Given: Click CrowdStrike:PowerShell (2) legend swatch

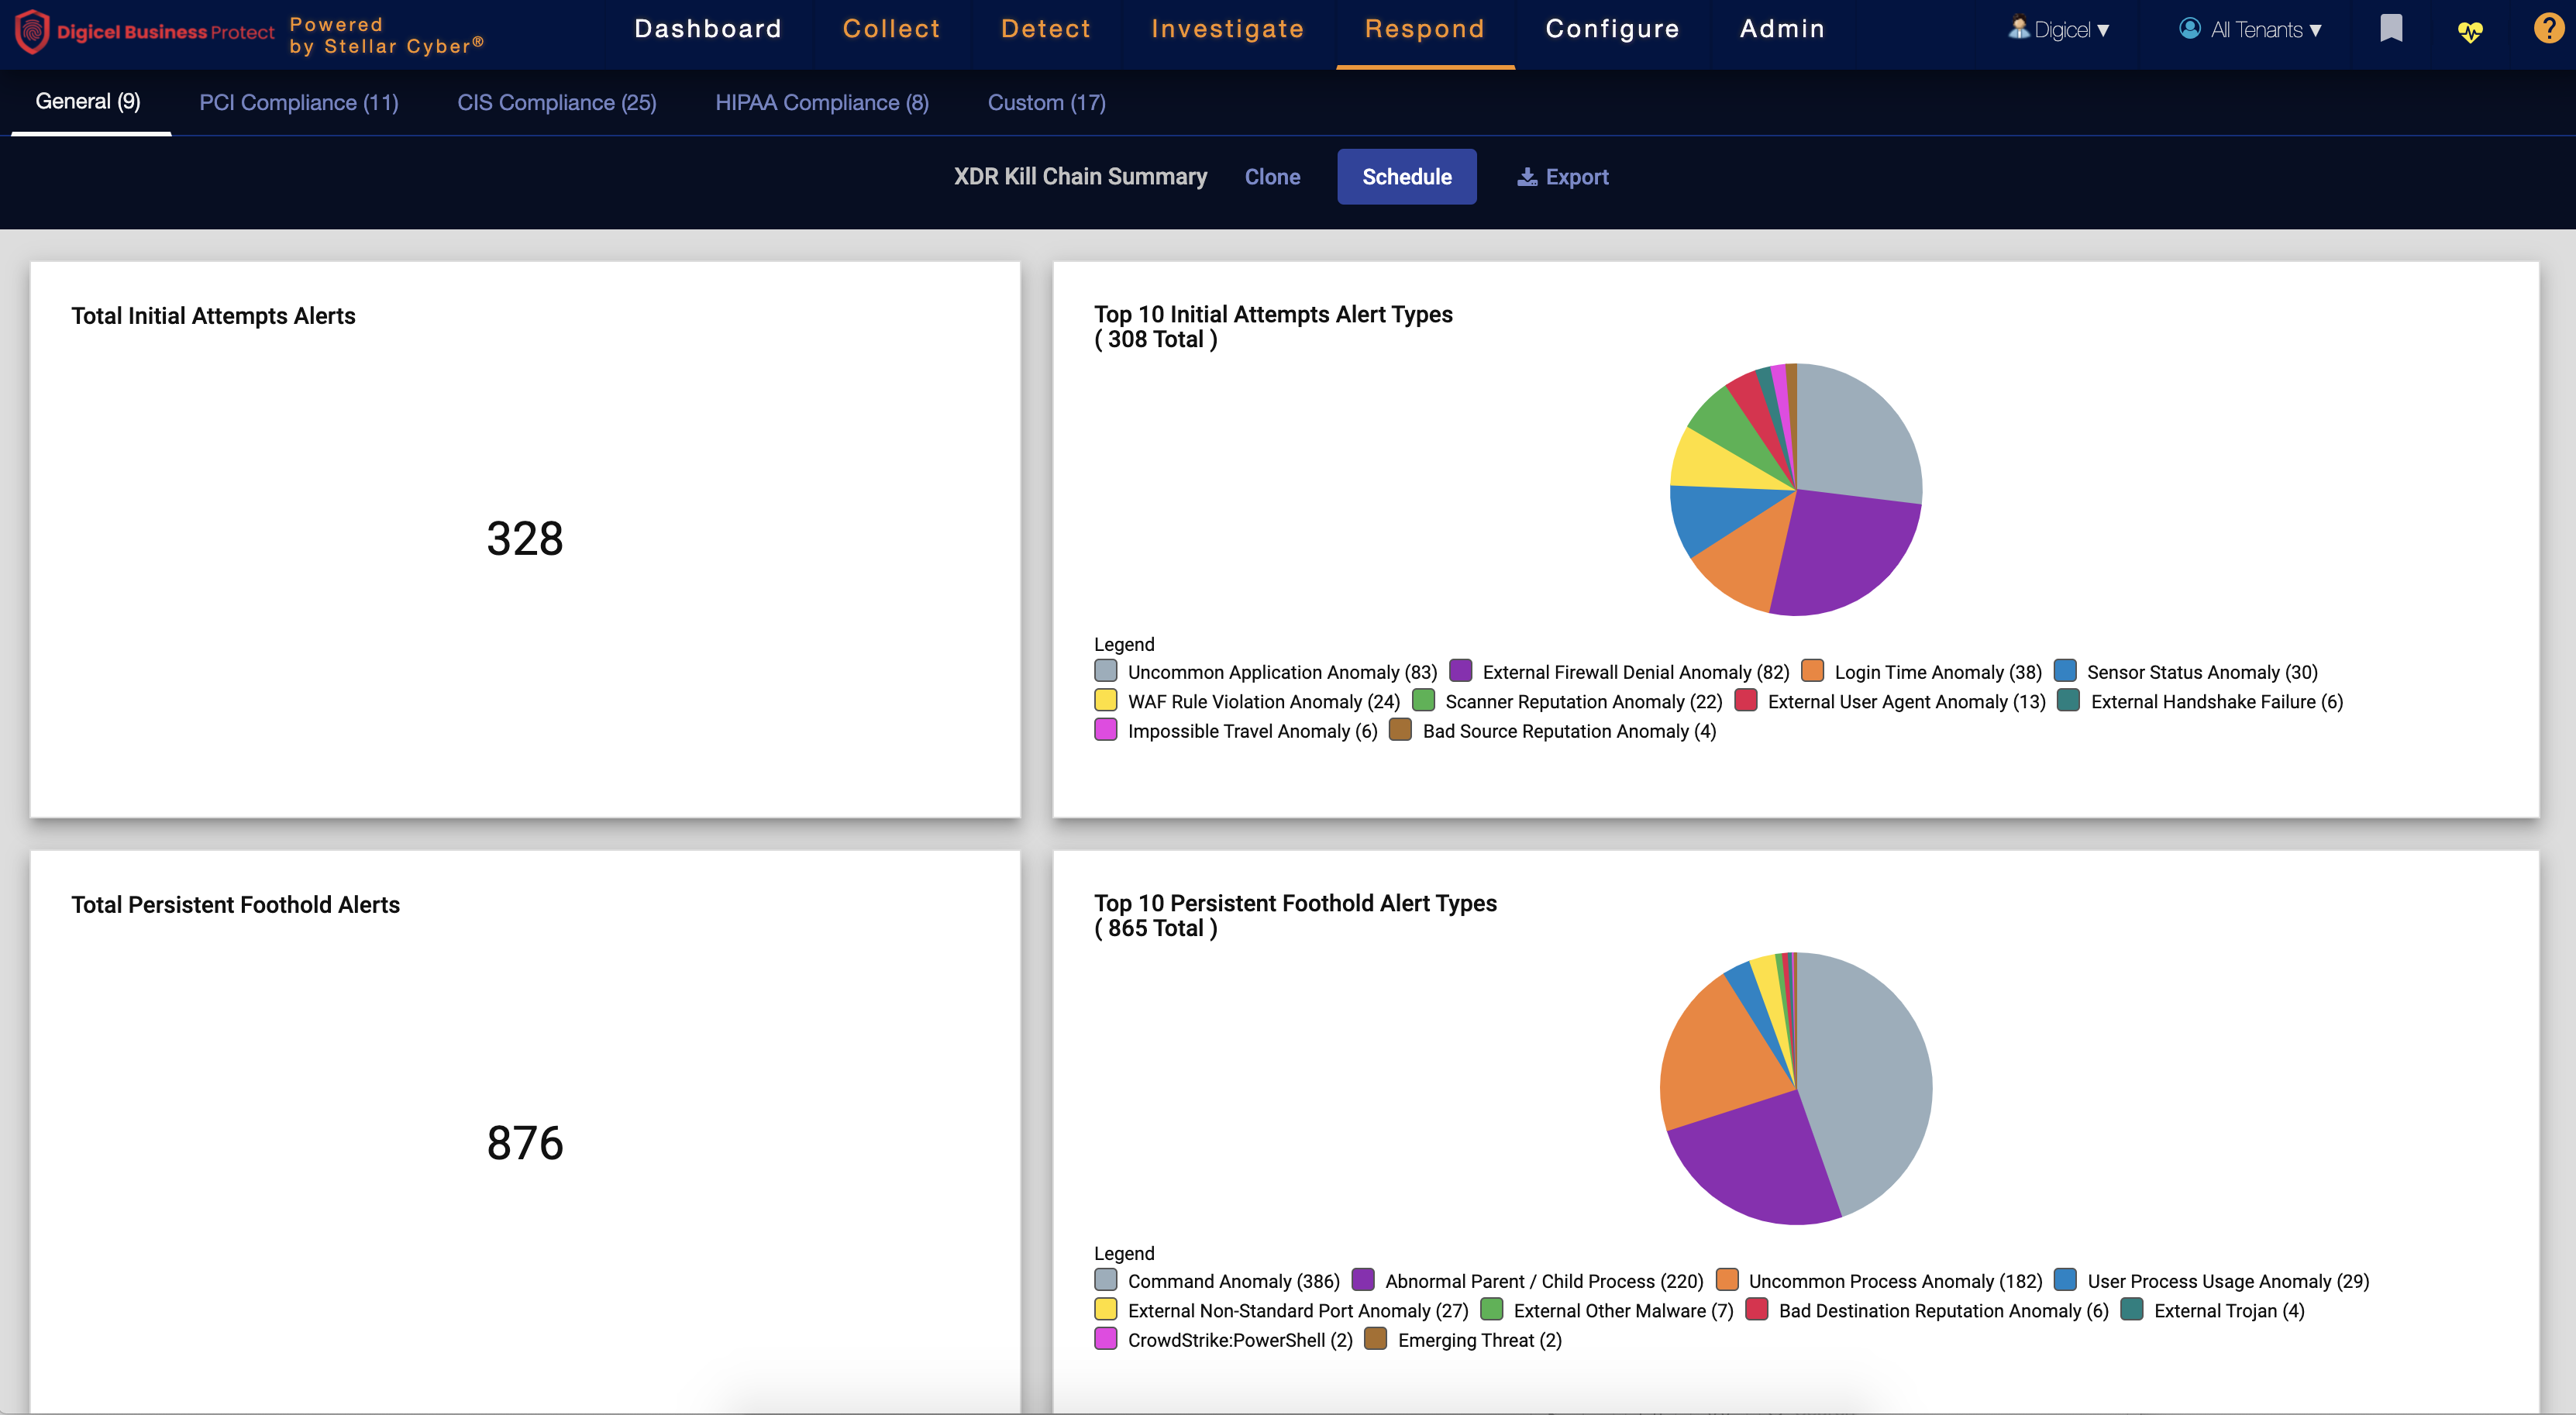Looking at the screenshot, I should point(1105,1339).
